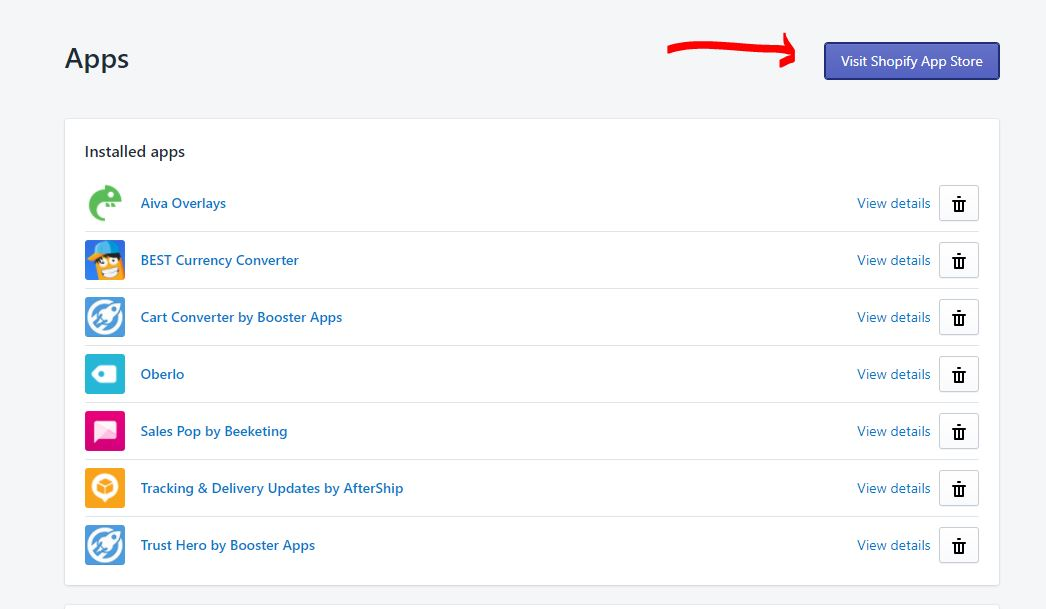The height and width of the screenshot is (609, 1046).
Task: Uninstall Trust Hero with trash icon
Action: [959, 546]
